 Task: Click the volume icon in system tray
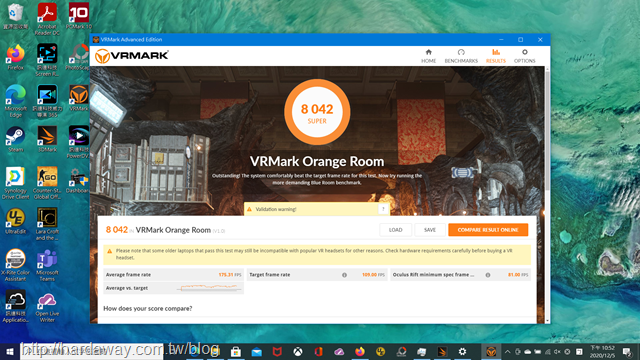558,351
